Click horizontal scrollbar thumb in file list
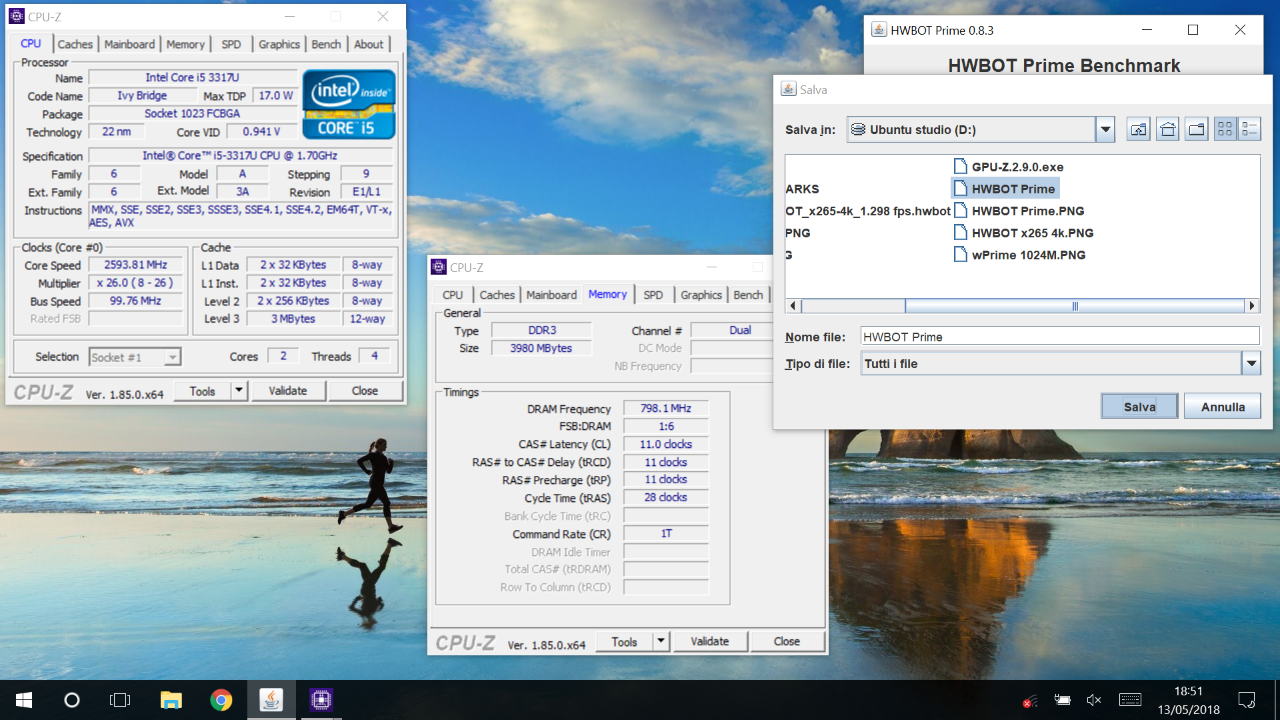The image size is (1280, 720). (1075, 306)
